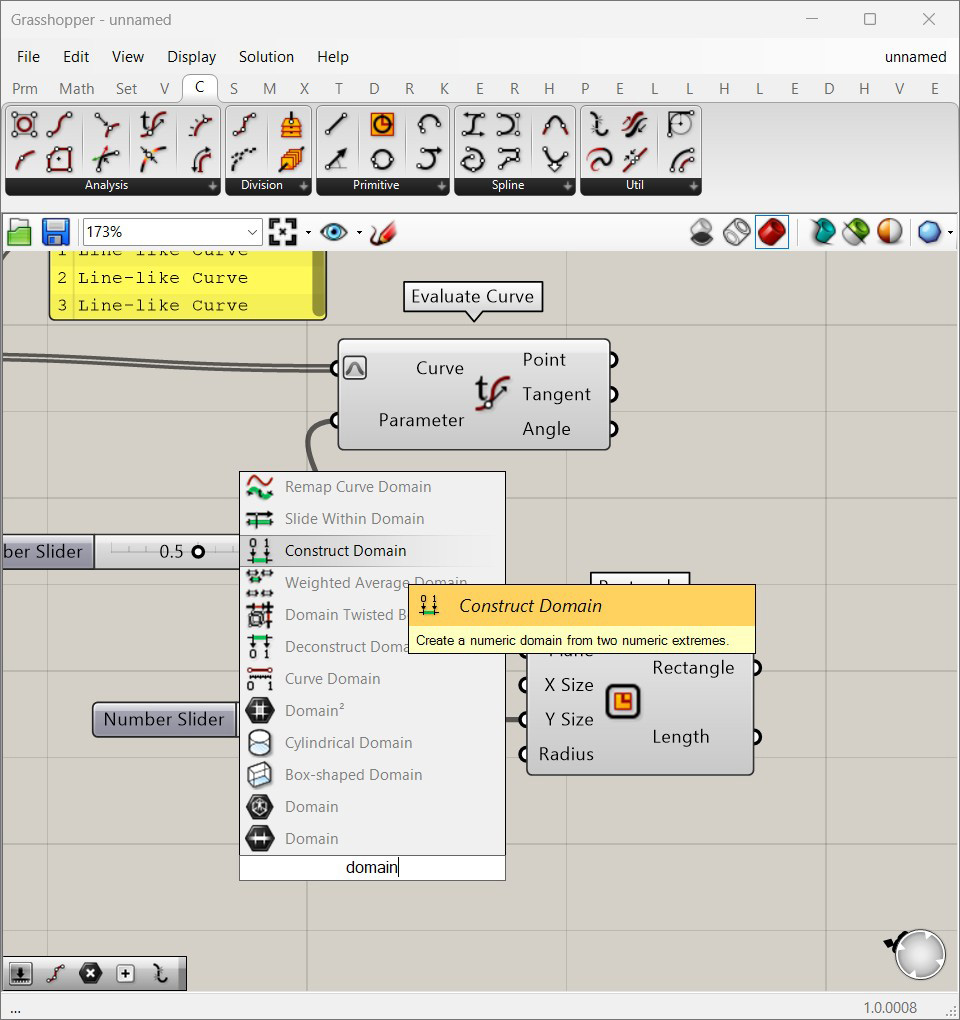
Task: Click the Open file folder icon
Action: pos(19,232)
